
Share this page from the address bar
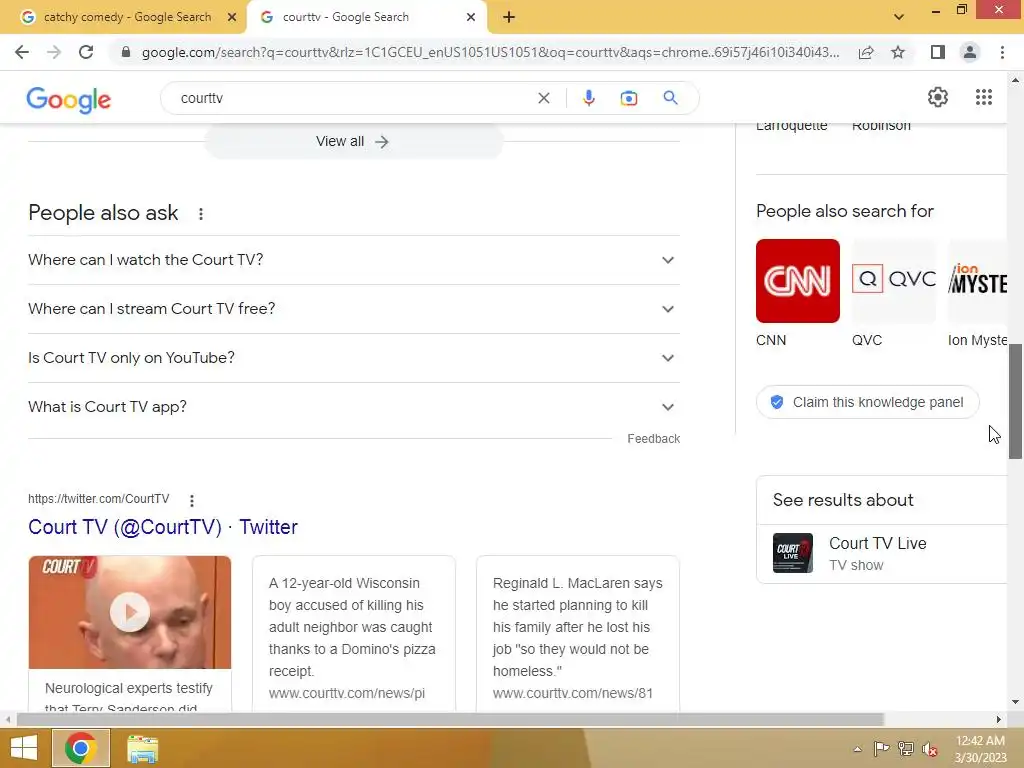click(866, 52)
